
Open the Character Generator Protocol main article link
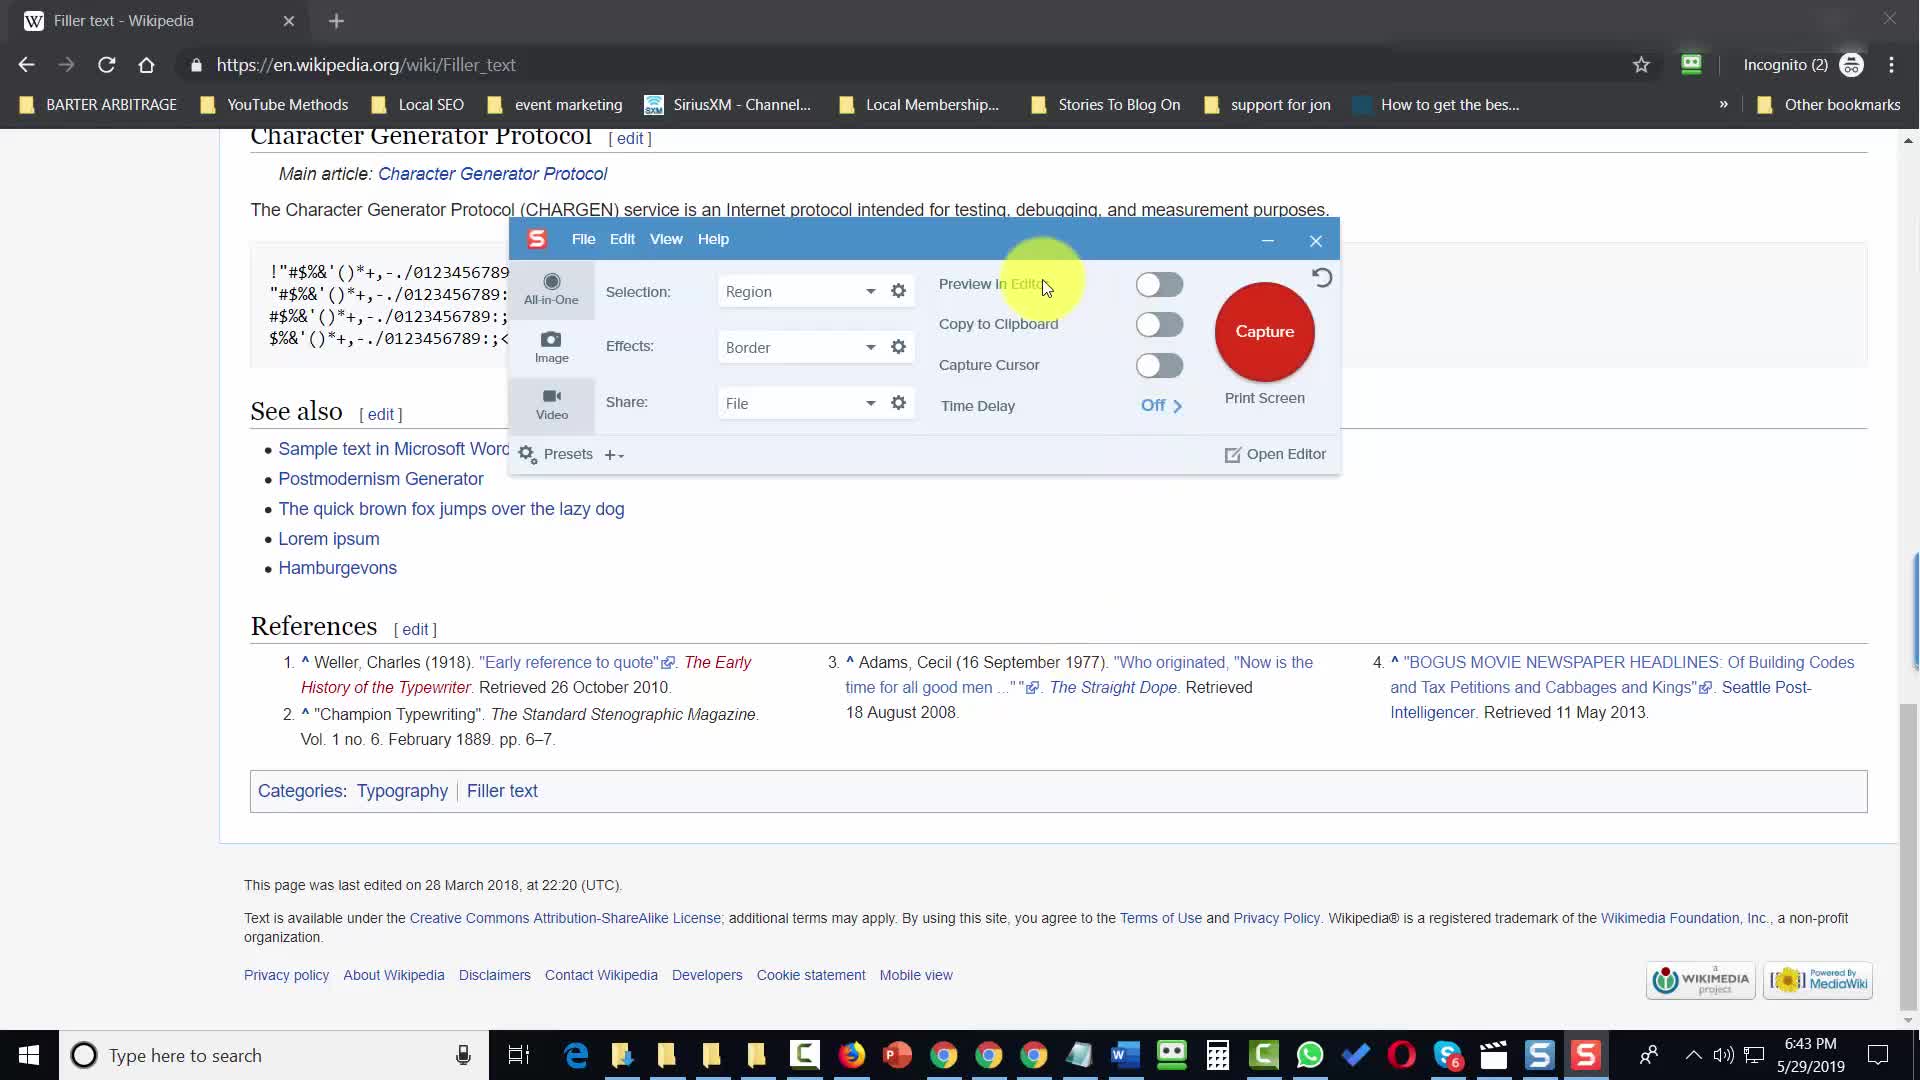492,174
